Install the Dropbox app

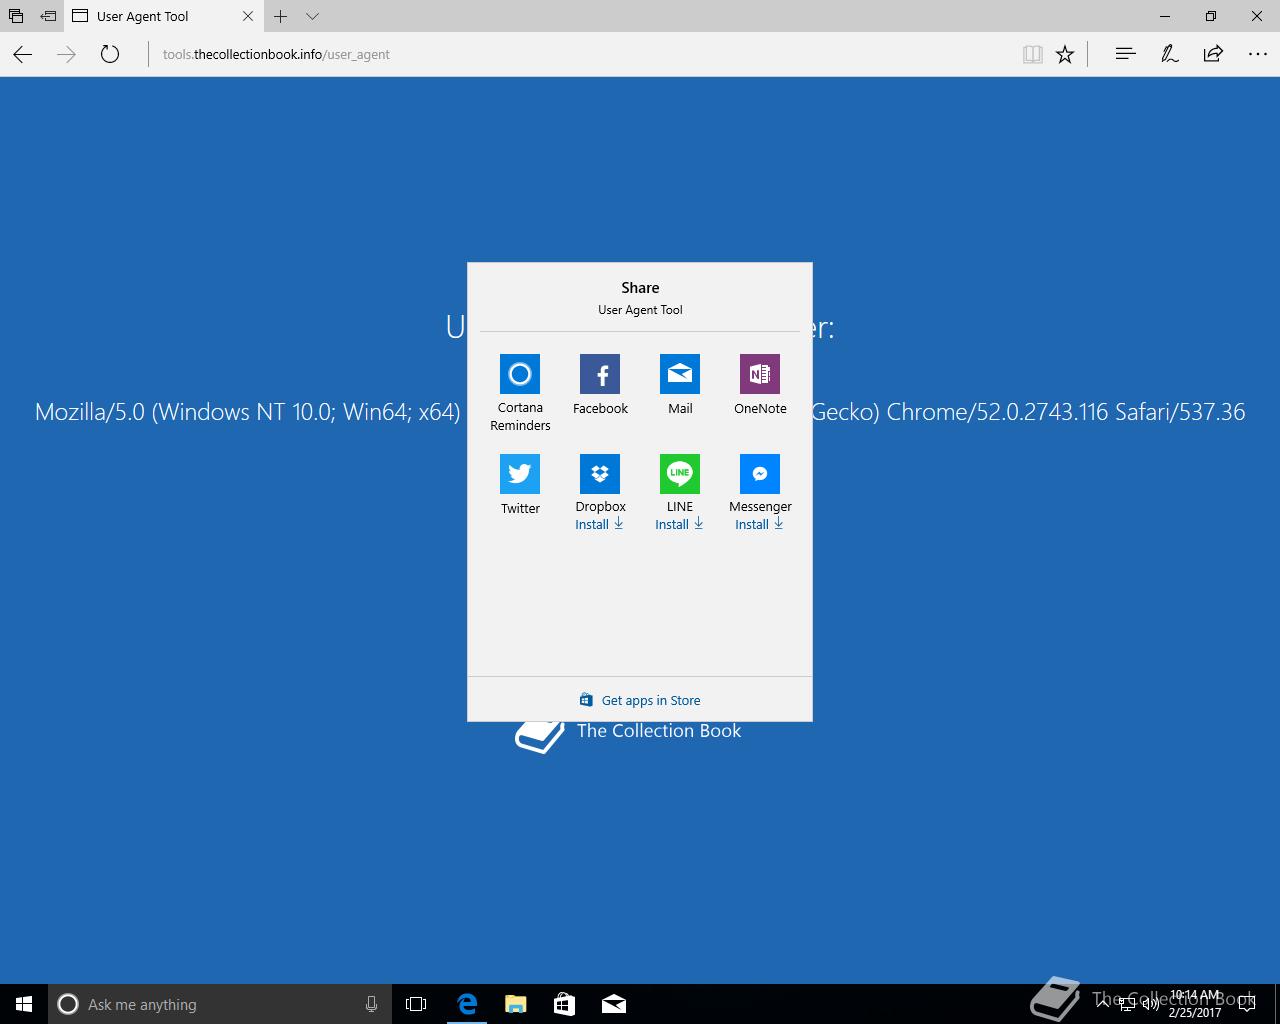pos(600,524)
